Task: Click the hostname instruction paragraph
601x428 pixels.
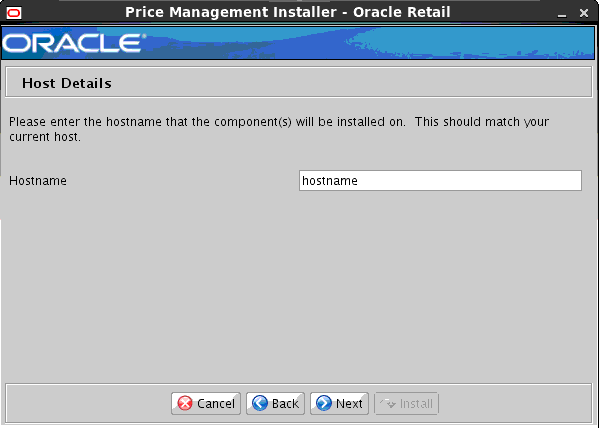Action: 279,129
